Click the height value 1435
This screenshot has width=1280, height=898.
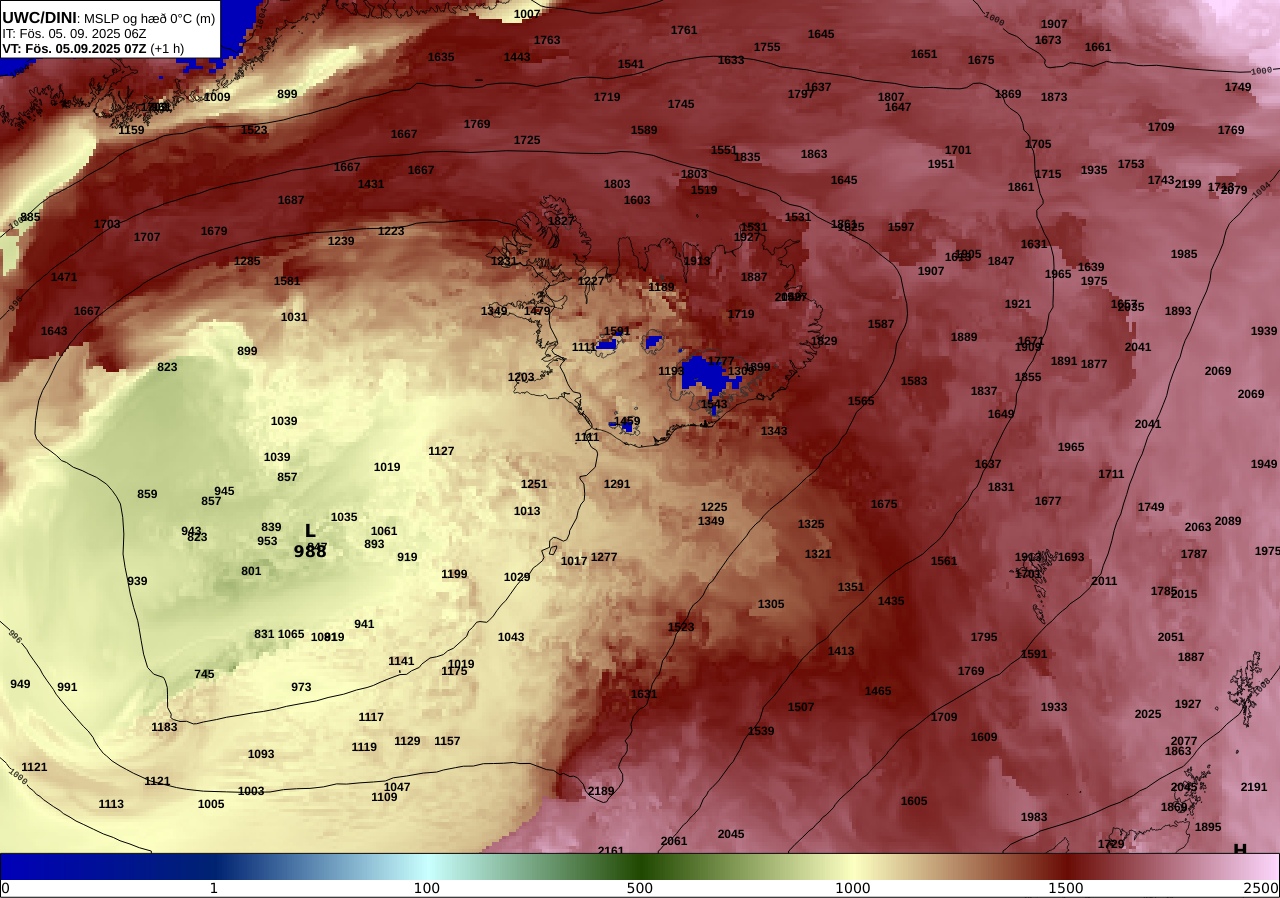[891, 601]
